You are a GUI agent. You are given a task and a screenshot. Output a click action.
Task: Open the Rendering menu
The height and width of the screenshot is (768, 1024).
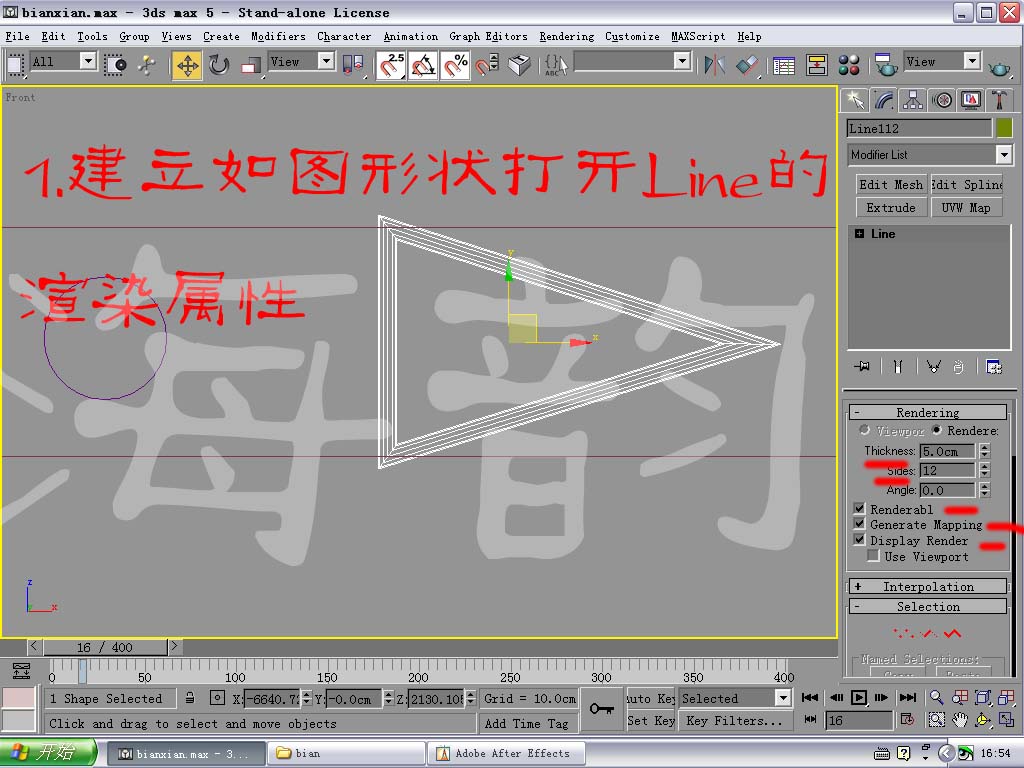566,36
